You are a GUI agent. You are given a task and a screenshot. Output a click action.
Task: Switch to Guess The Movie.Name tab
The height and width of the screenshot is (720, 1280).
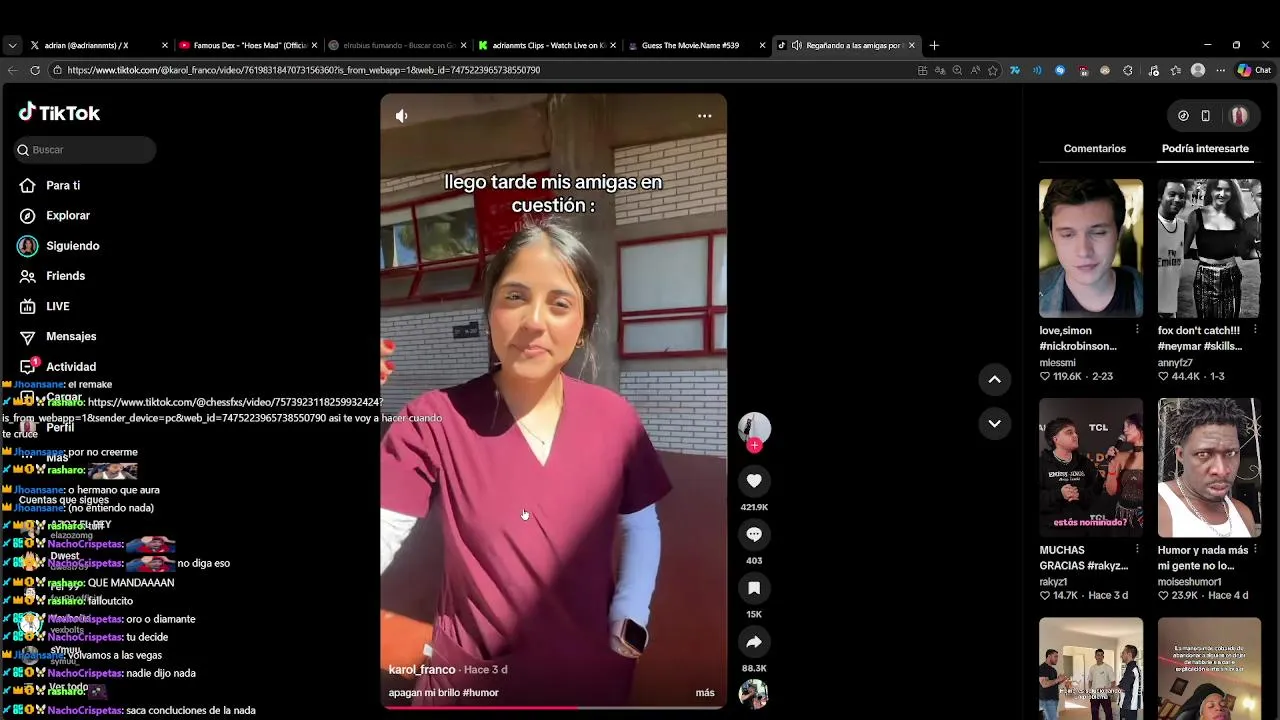(x=695, y=45)
